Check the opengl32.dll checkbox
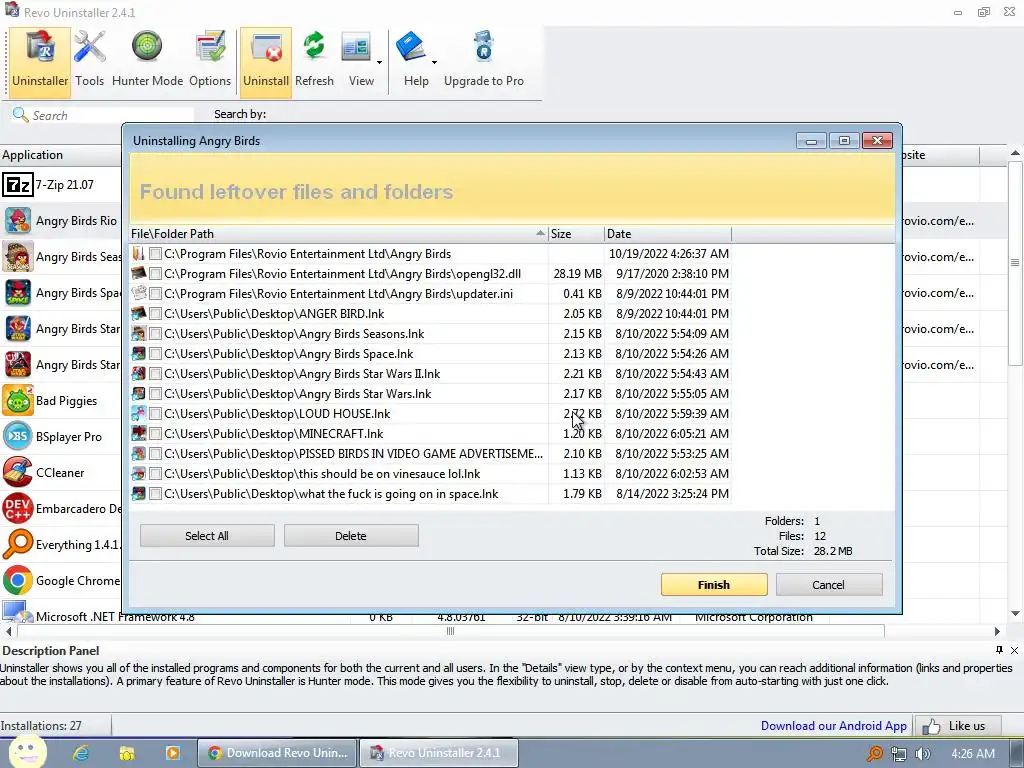The width and height of the screenshot is (1024, 768). 155,274
